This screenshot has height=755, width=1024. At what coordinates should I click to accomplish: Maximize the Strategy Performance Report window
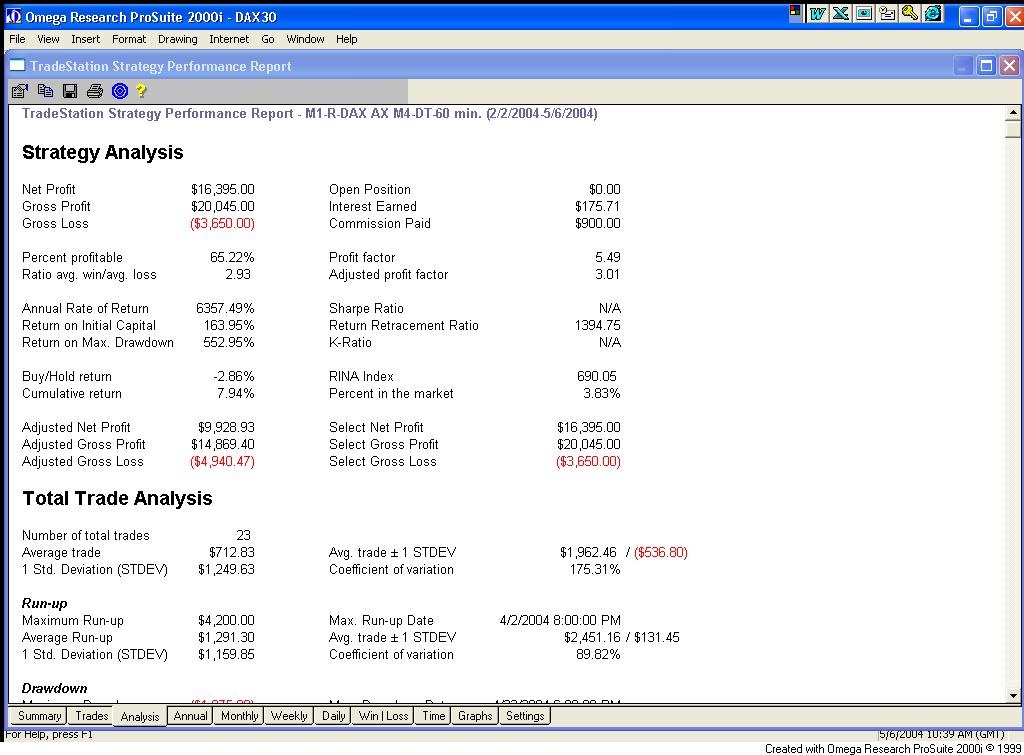point(986,66)
